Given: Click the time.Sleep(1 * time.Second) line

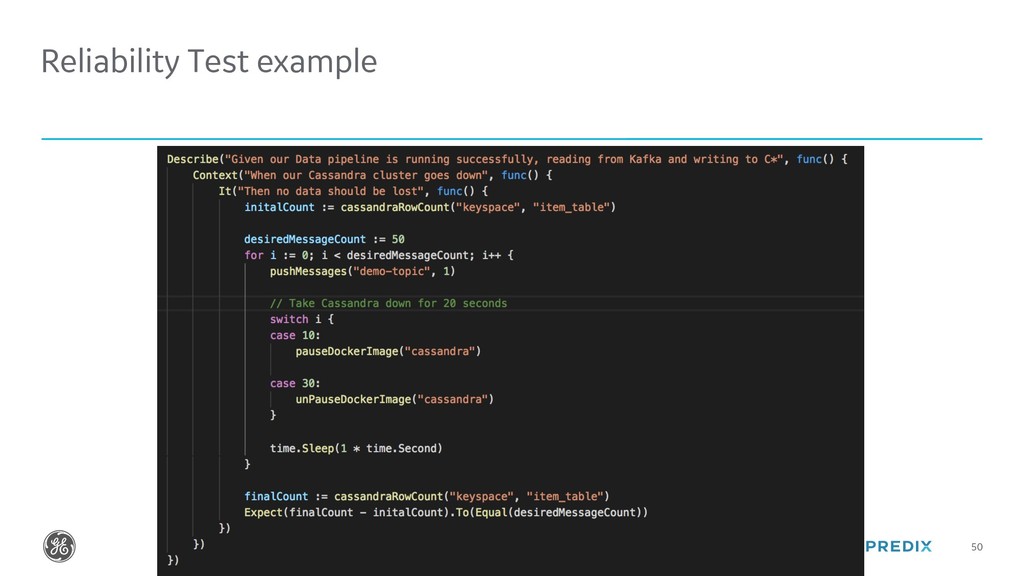Looking at the screenshot, I should (x=356, y=448).
